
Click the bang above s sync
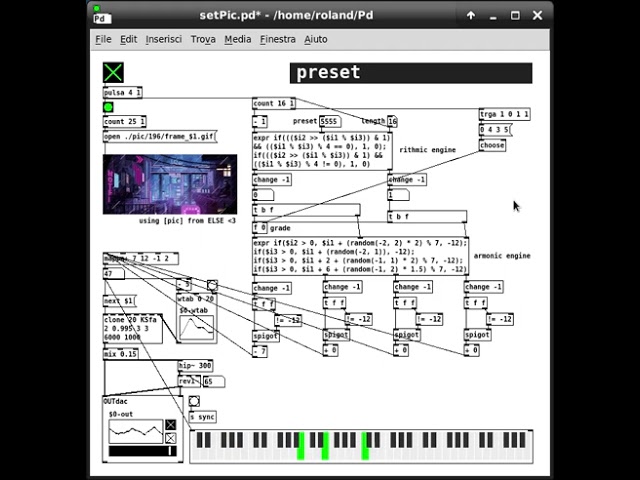[x=194, y=401]
